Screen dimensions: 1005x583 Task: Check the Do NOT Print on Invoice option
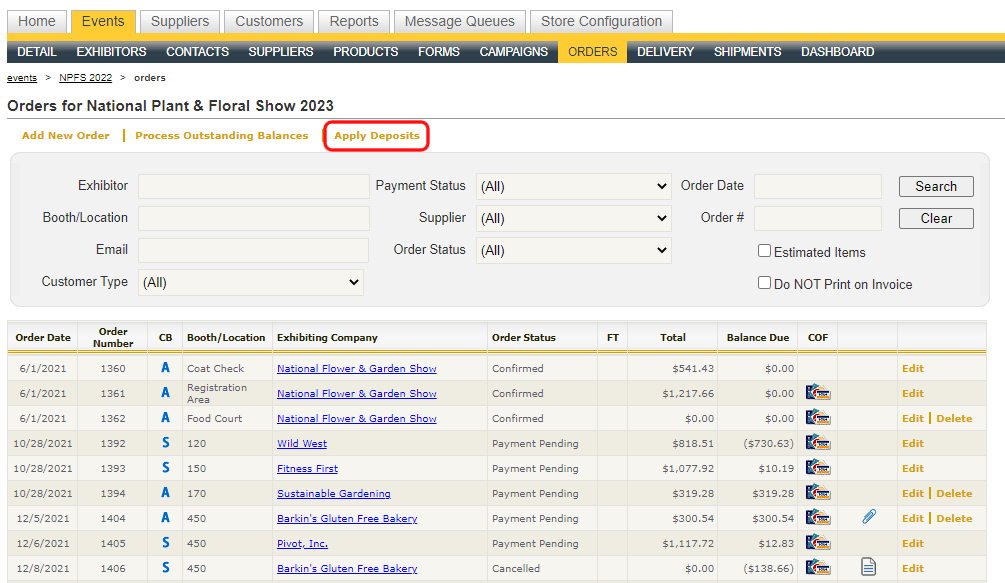(764, 284)
